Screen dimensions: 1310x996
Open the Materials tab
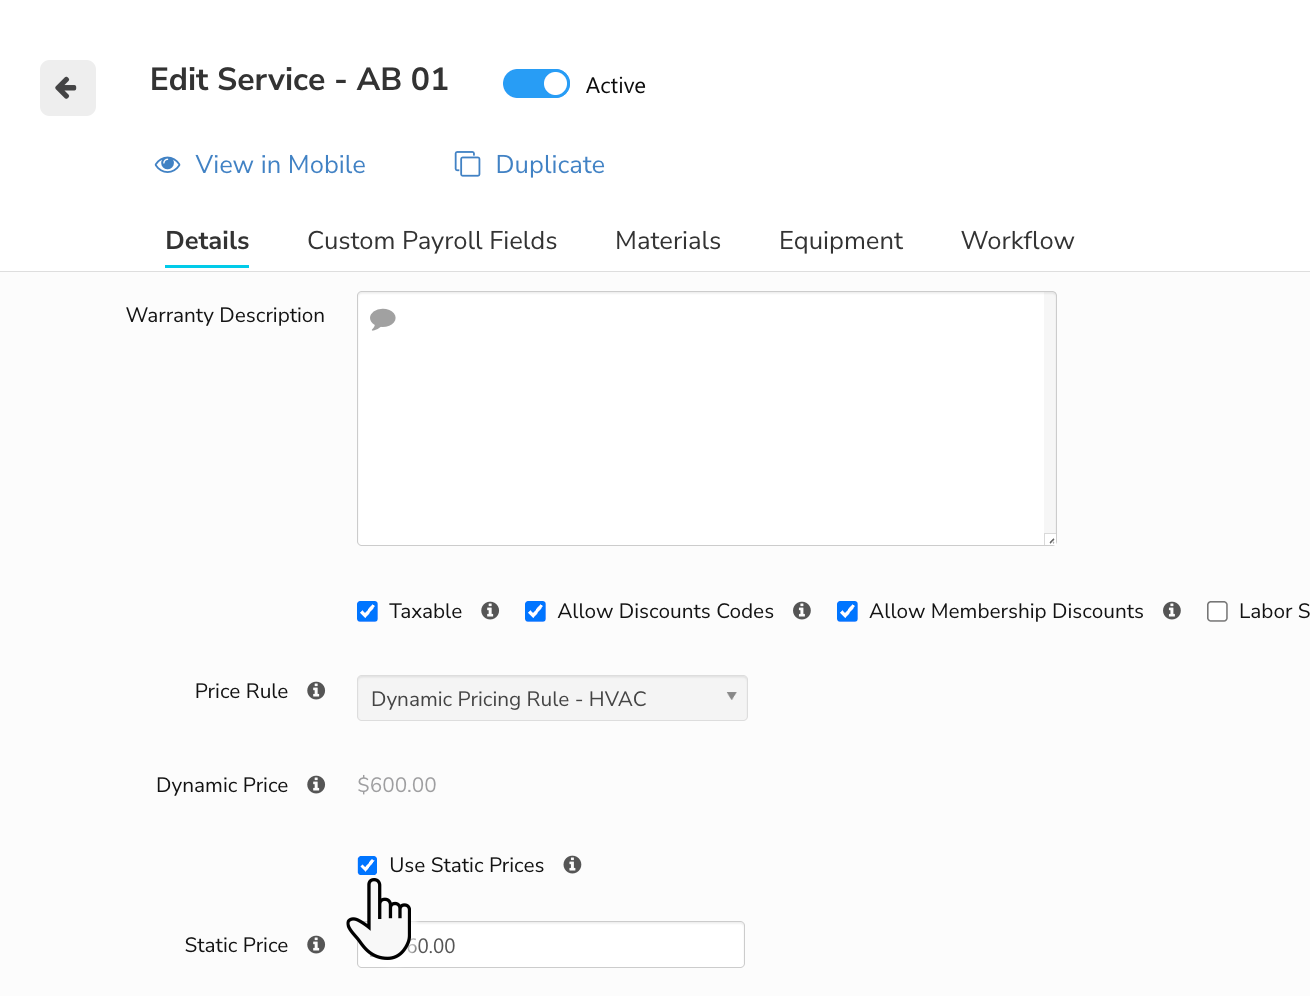[668, 241]
